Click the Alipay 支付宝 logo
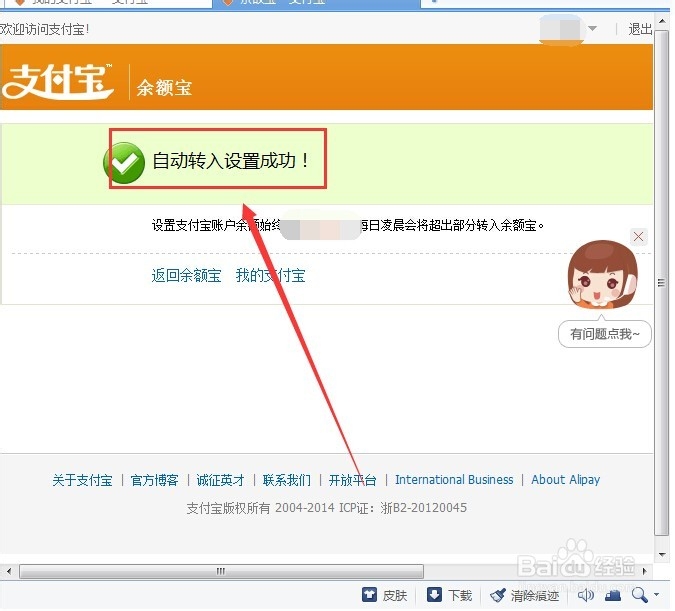 click(x=58, y=81)
